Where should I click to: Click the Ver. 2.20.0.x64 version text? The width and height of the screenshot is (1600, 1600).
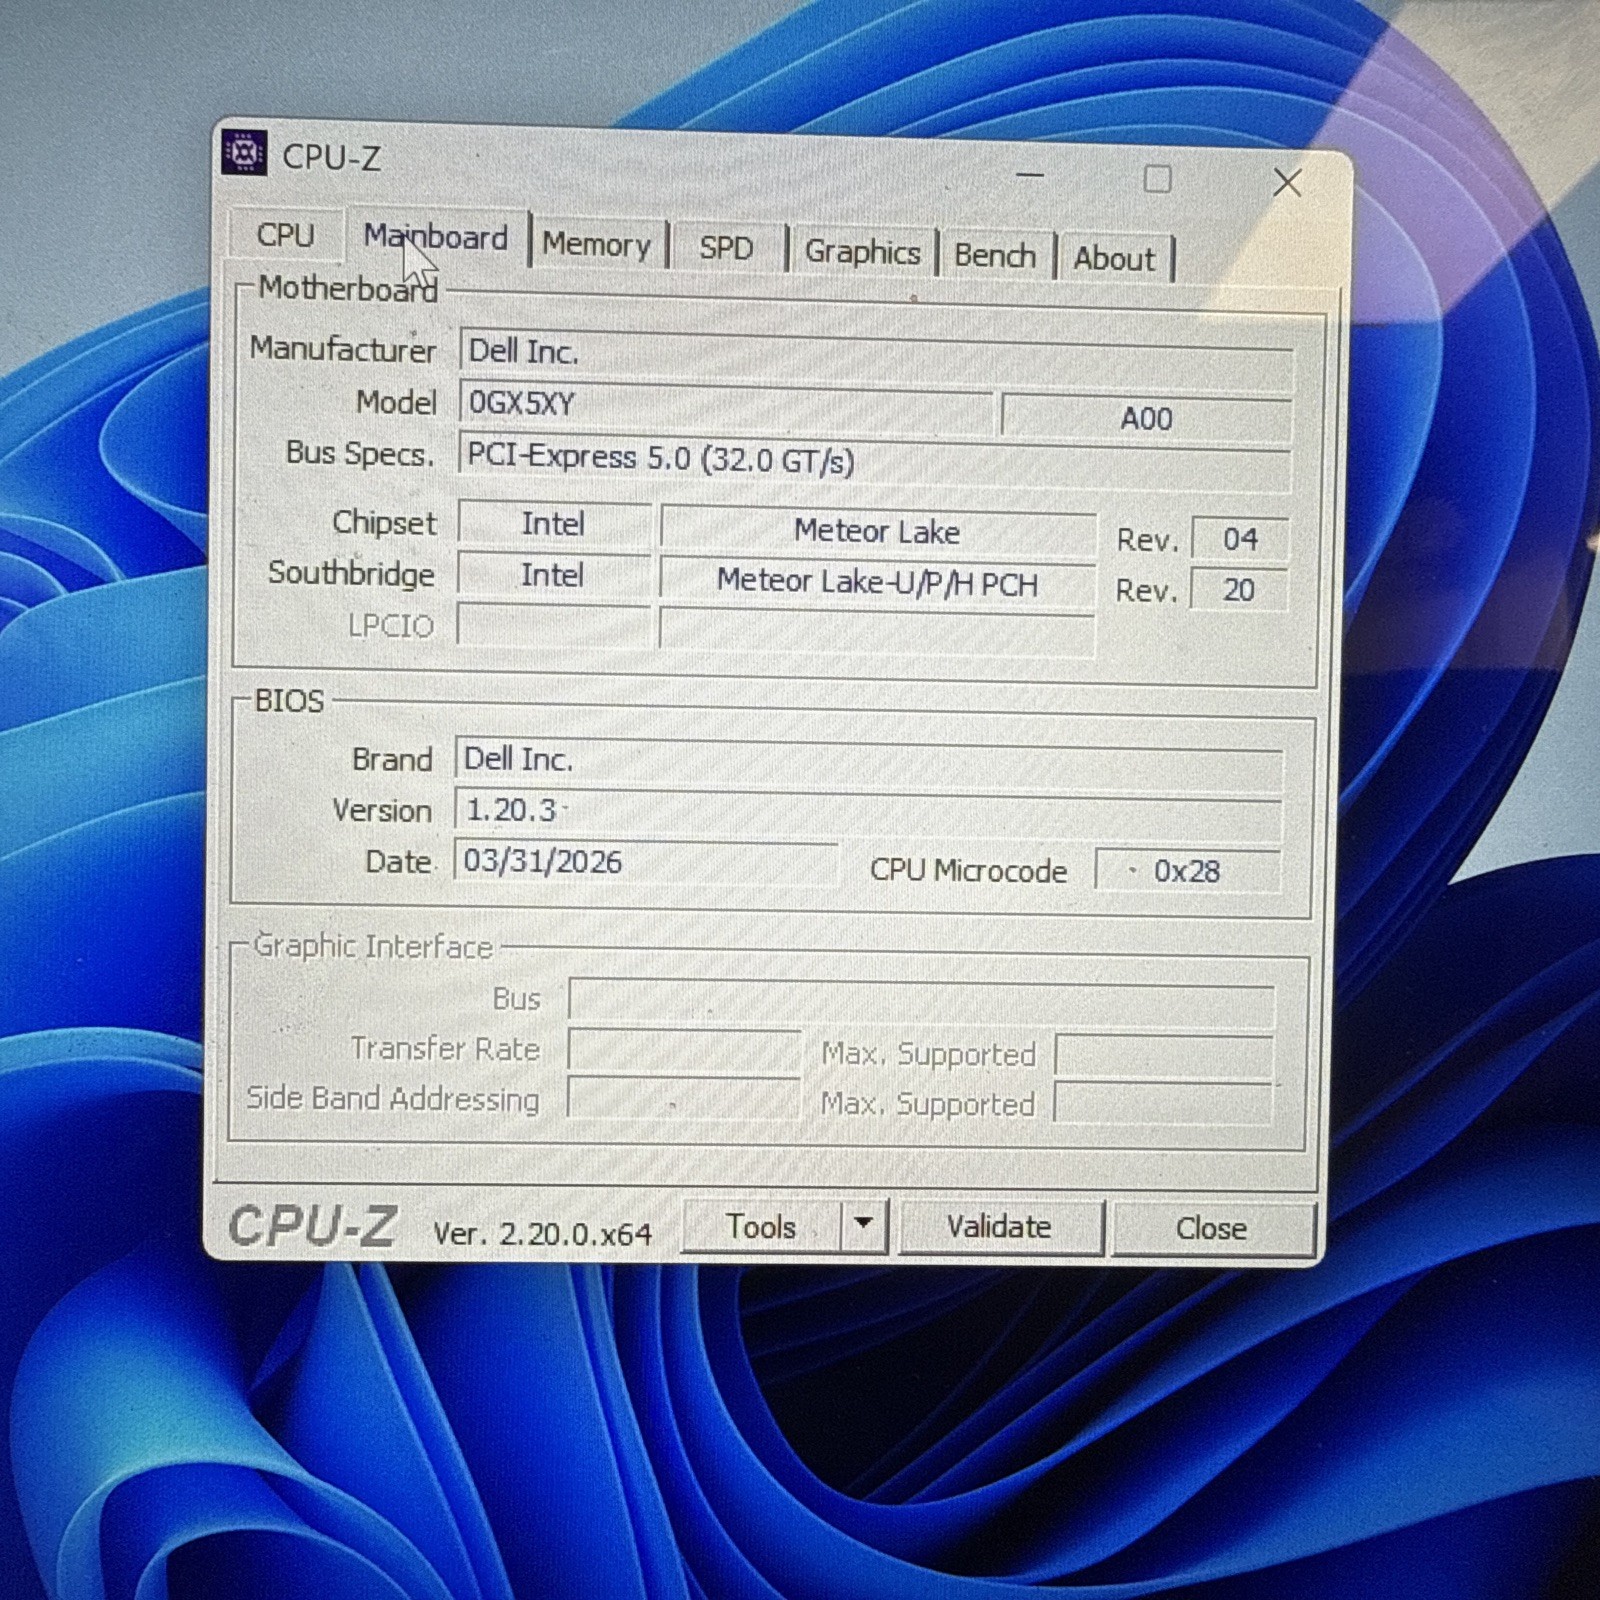(x=542, y=1233)
